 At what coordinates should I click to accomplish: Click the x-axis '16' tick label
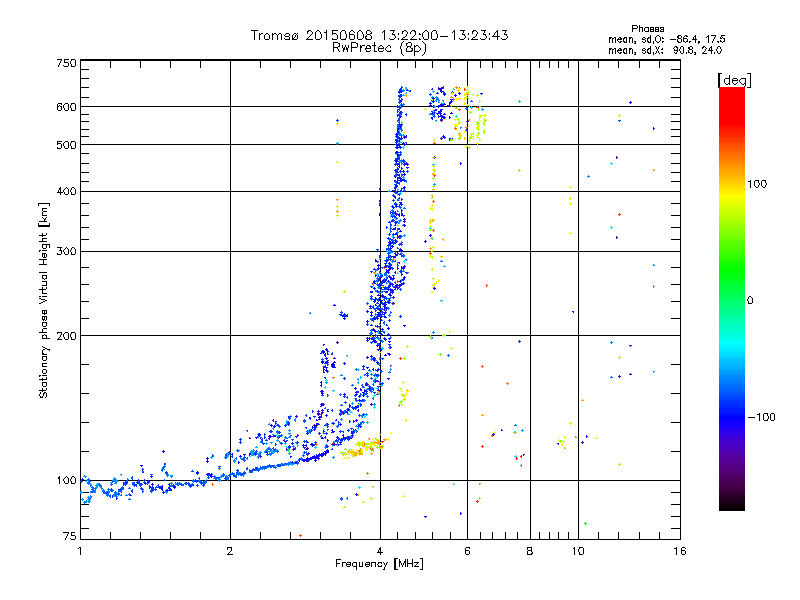(680, 551)
